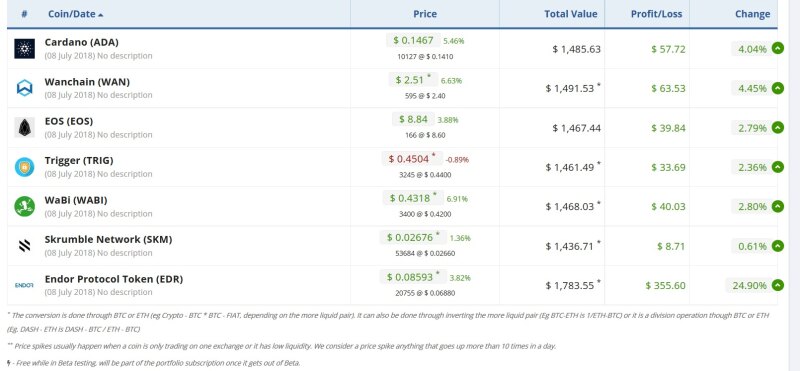Click the 2.36% change badge
Screen dimensions: 800x371
pyautogui.click(x=752, y=167)
